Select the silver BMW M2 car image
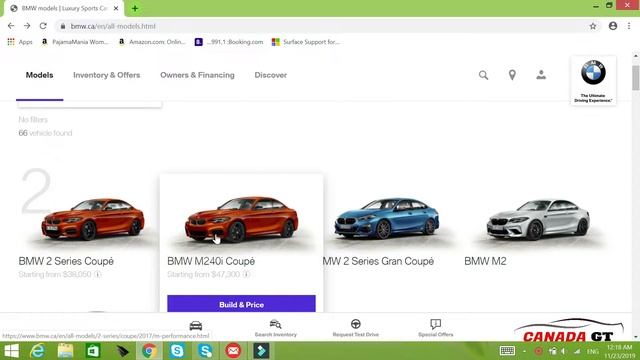 [538, 219]
